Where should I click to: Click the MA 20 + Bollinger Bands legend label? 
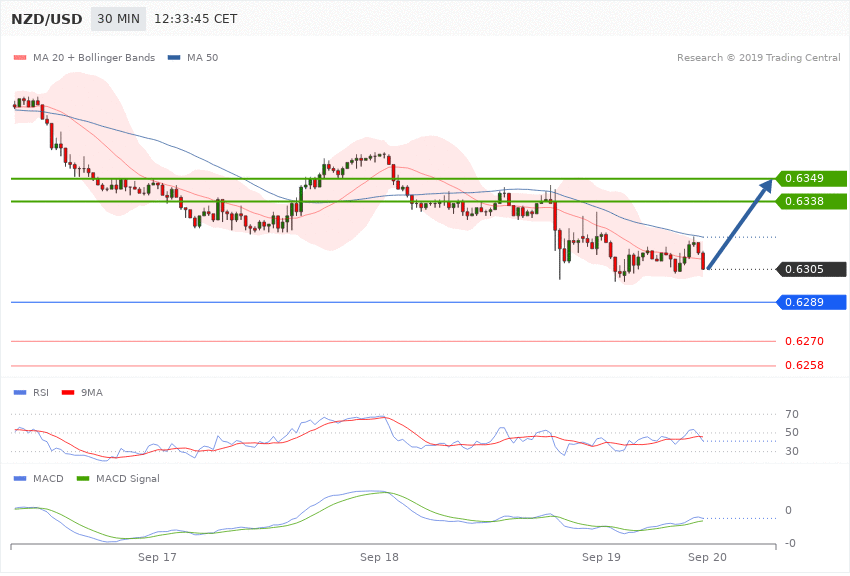pos(94,57)
